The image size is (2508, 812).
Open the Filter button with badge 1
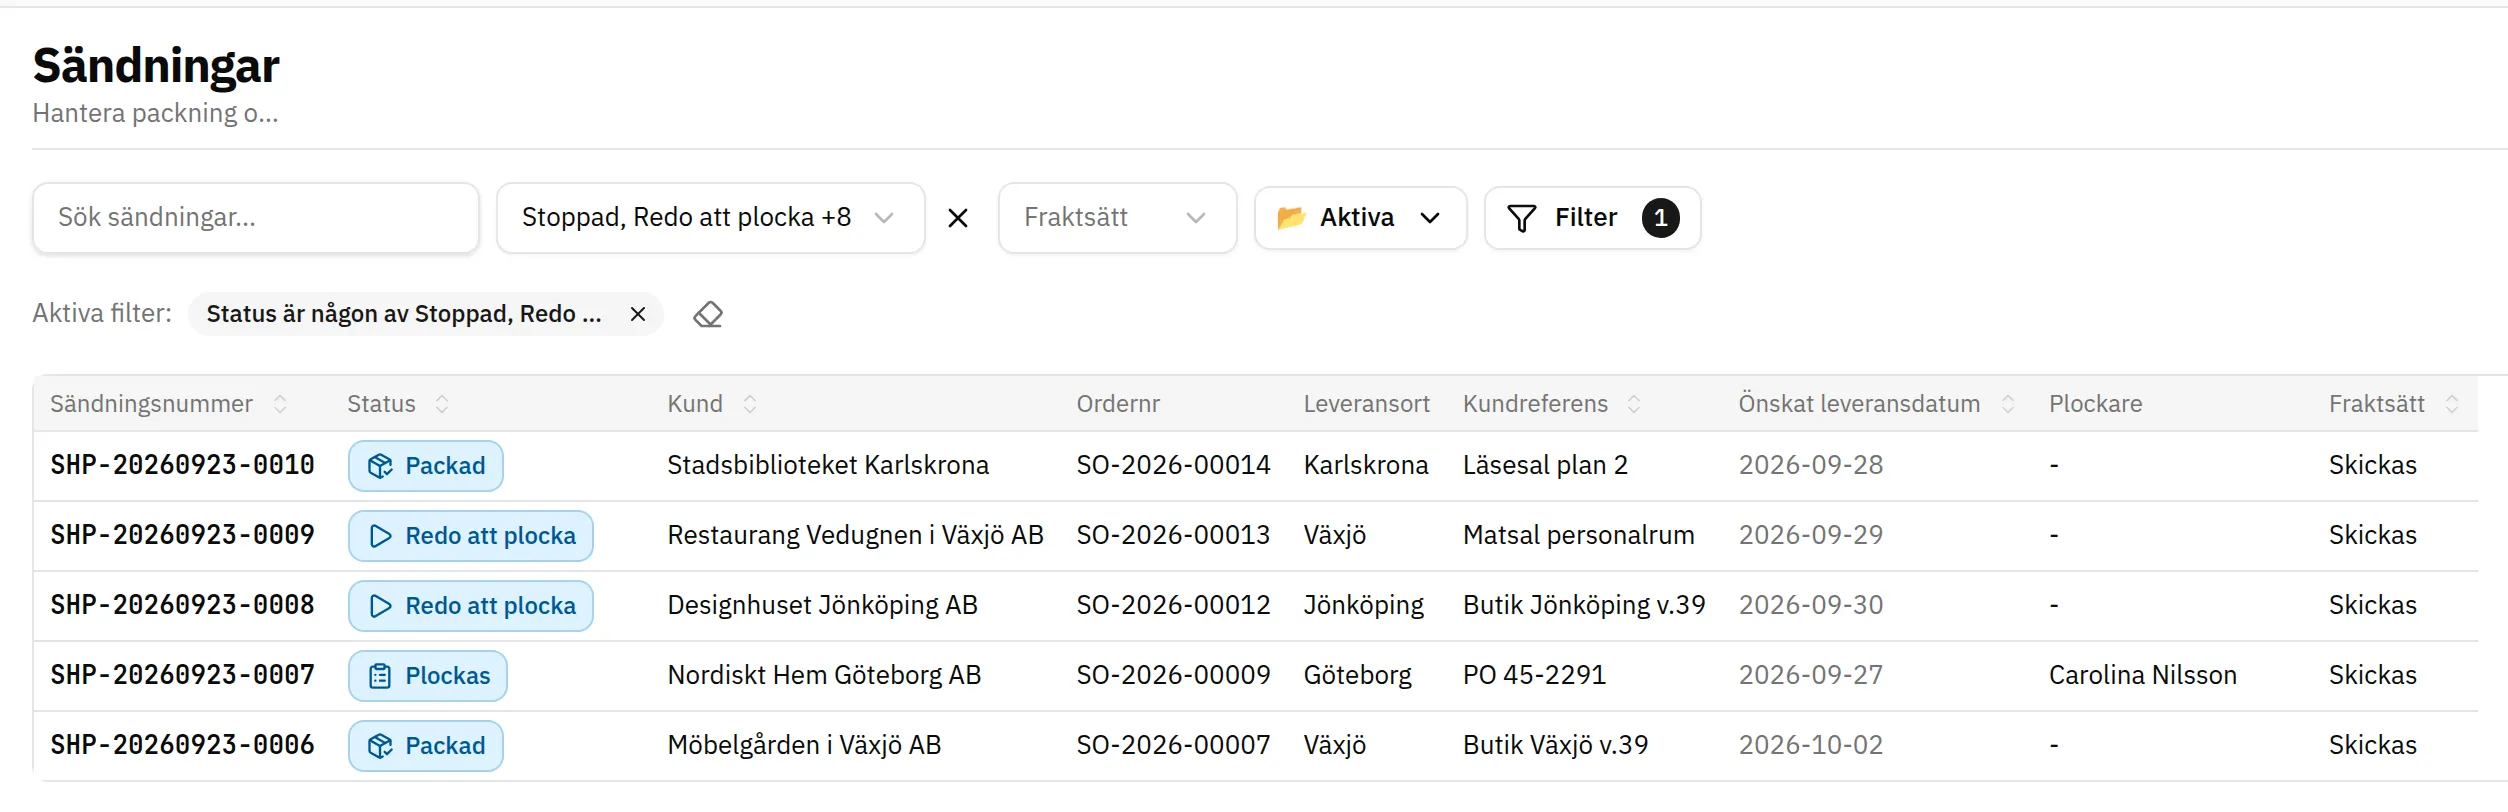coord(1592,218)
